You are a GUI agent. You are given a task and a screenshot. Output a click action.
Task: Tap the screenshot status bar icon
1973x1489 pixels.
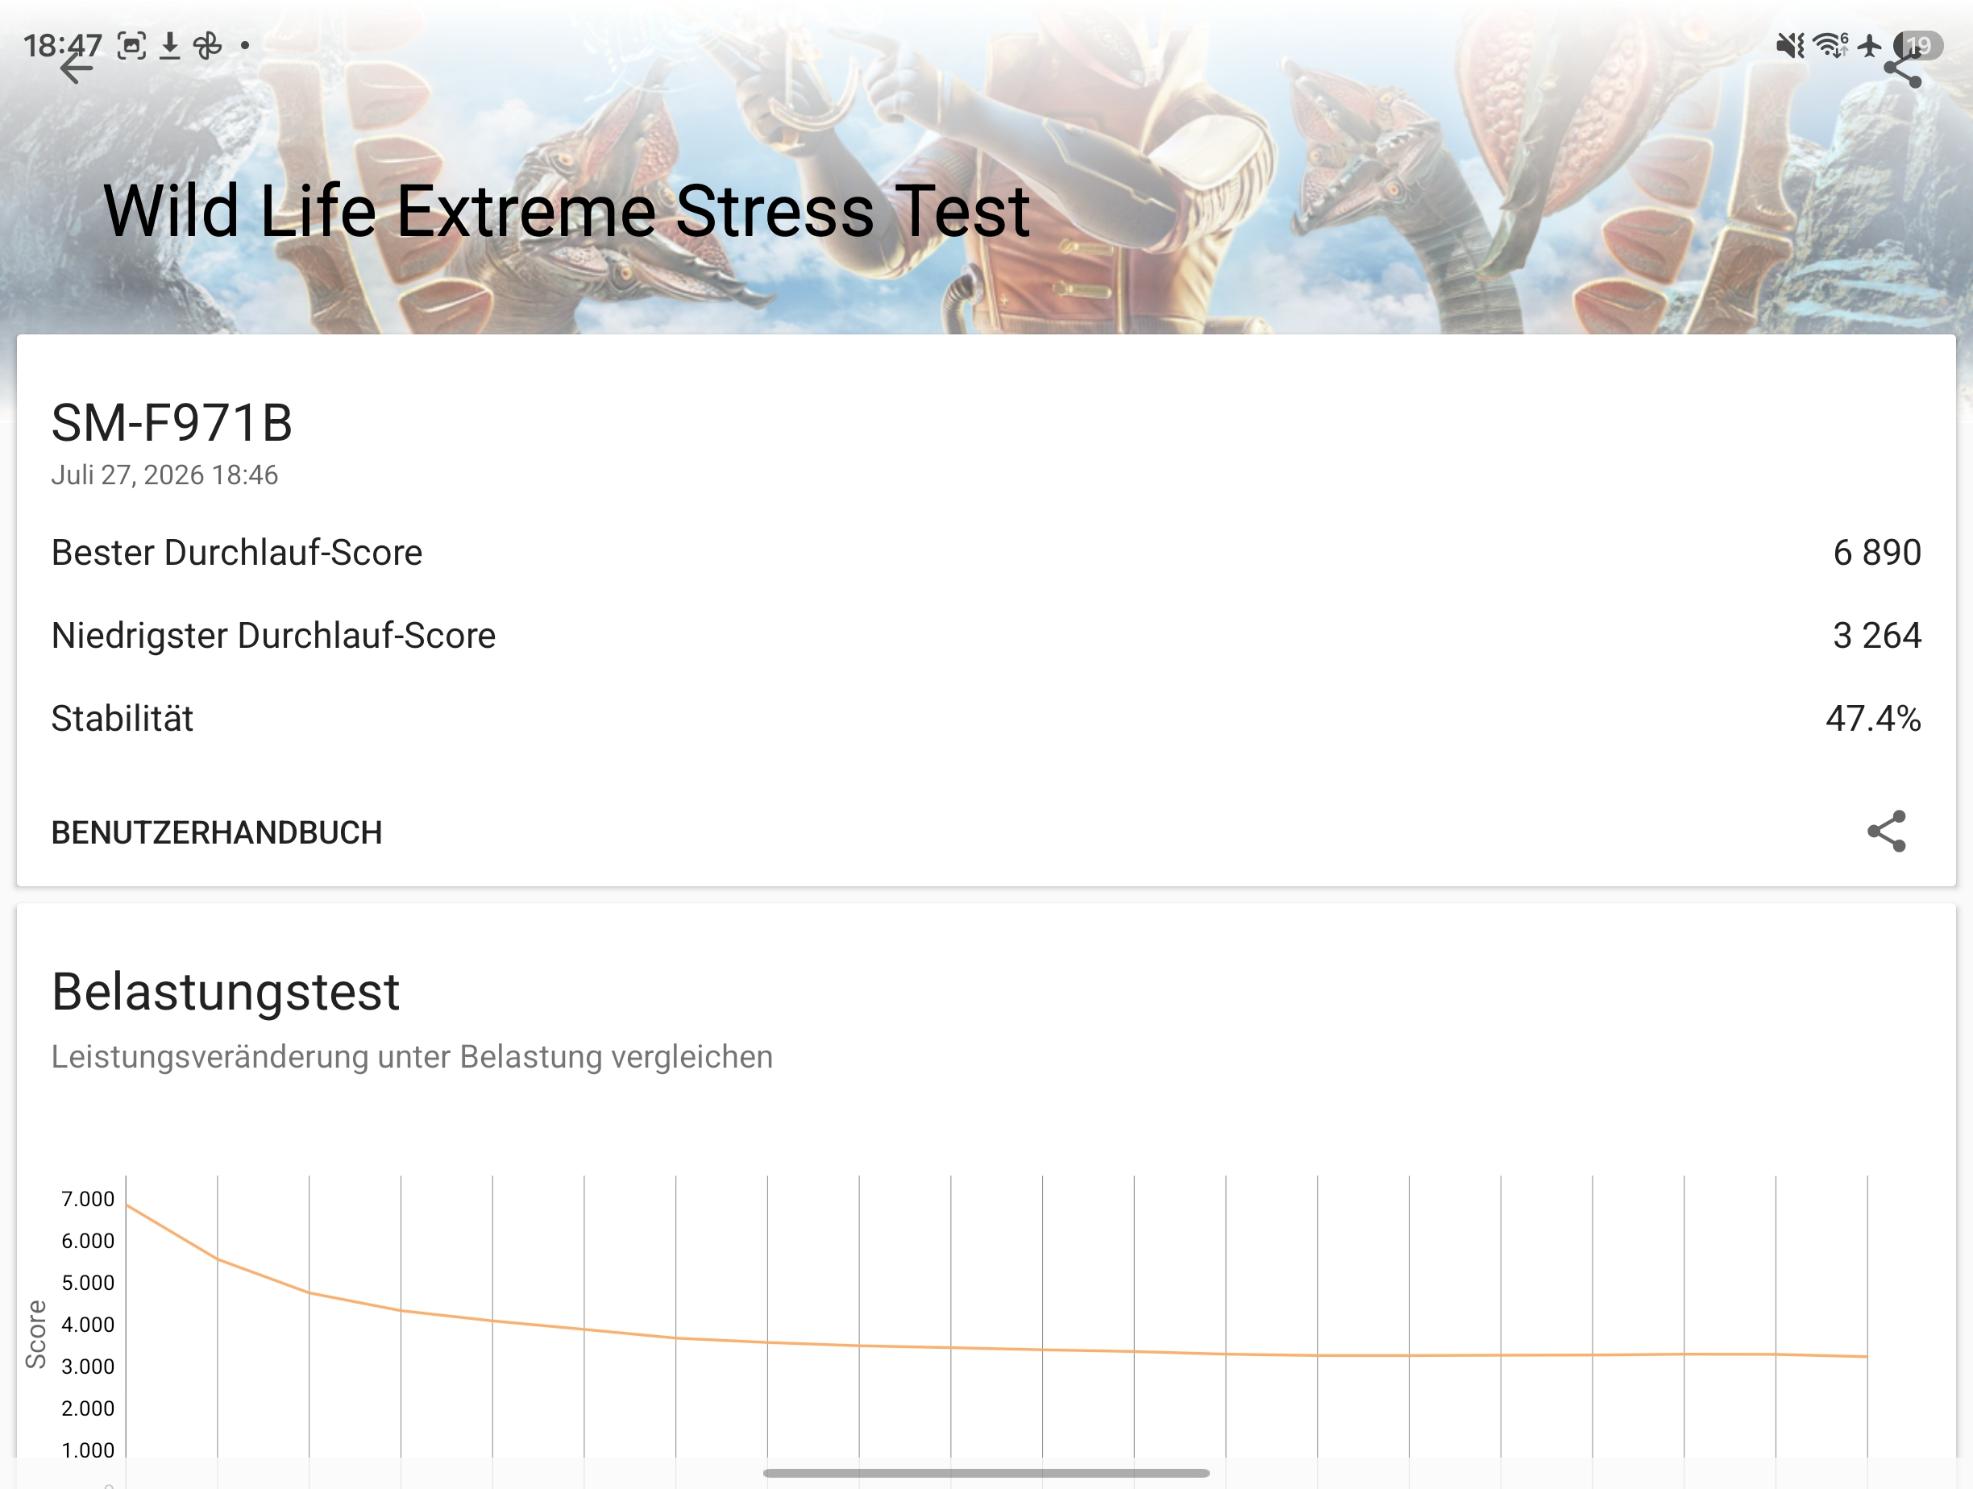[x=131, y=45]
